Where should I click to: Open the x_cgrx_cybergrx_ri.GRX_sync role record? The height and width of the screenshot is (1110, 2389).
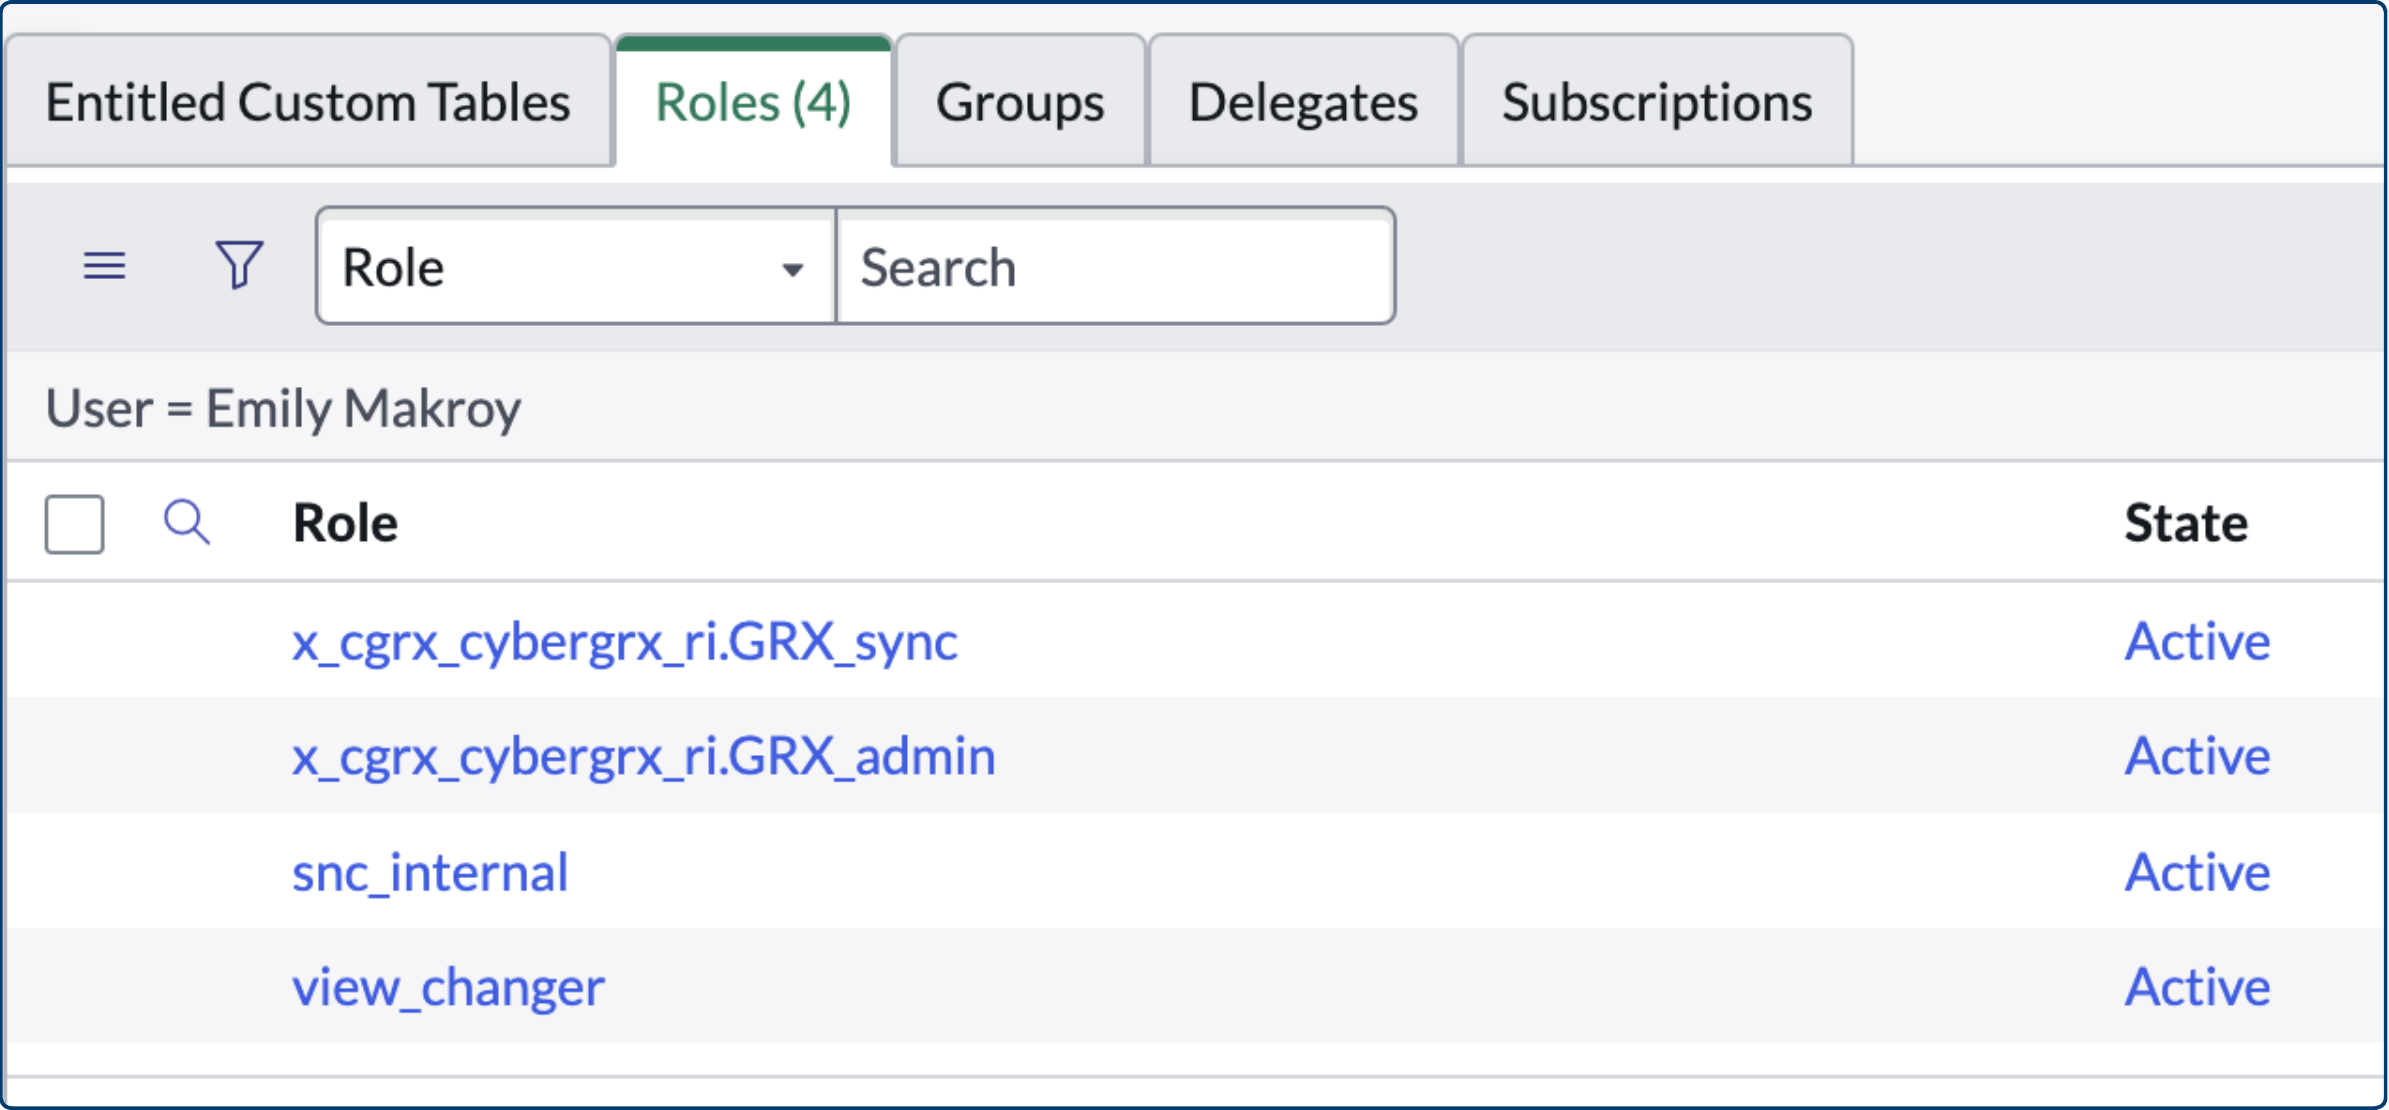(625, 642)
